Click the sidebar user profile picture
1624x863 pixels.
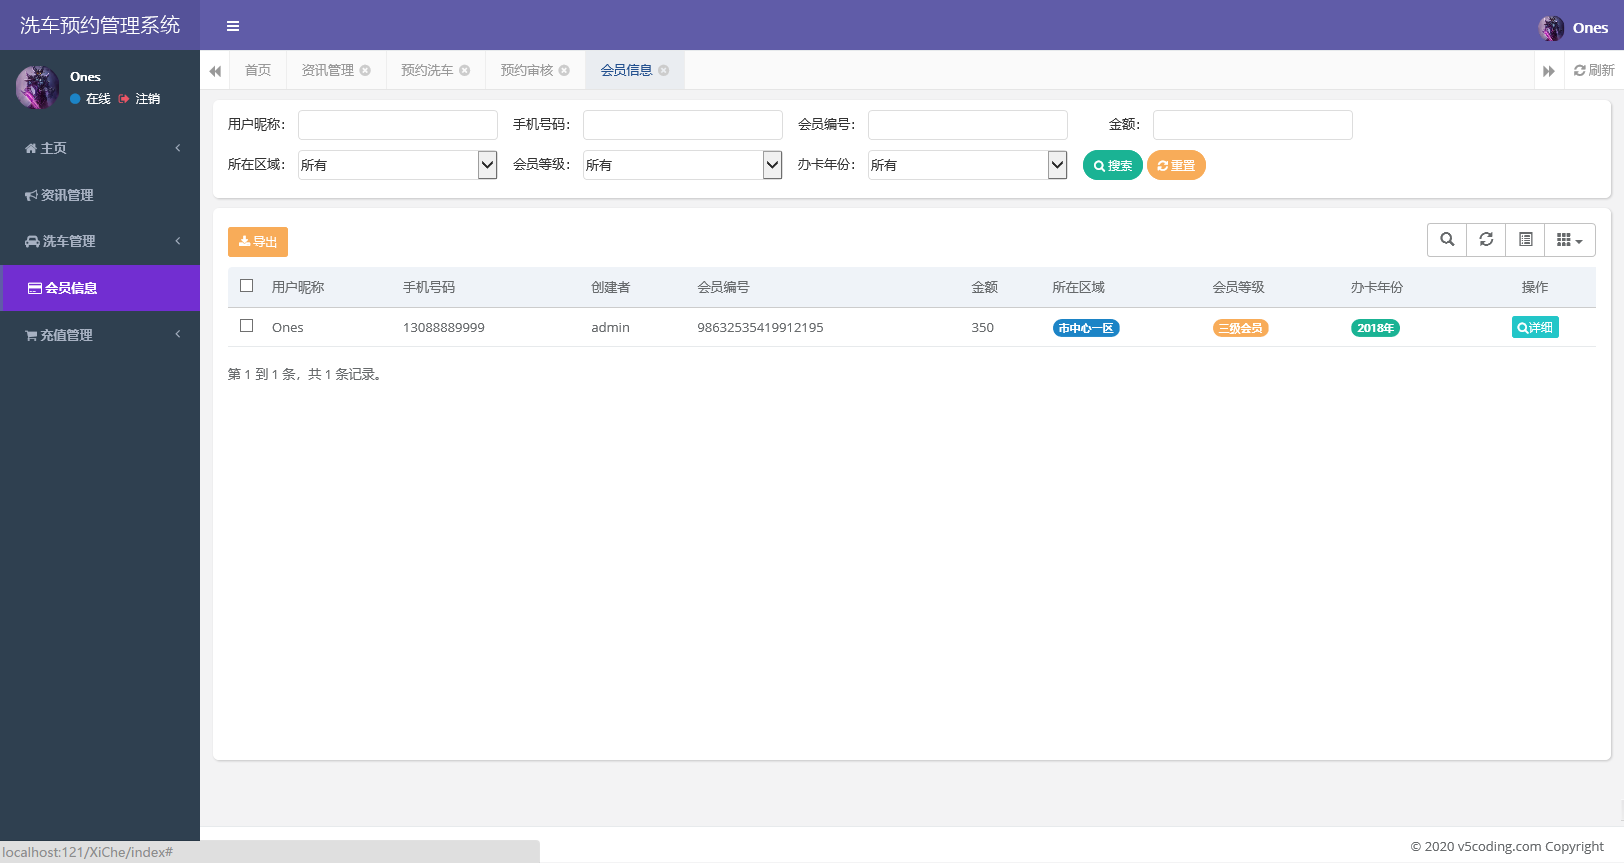tap(37, 87)
